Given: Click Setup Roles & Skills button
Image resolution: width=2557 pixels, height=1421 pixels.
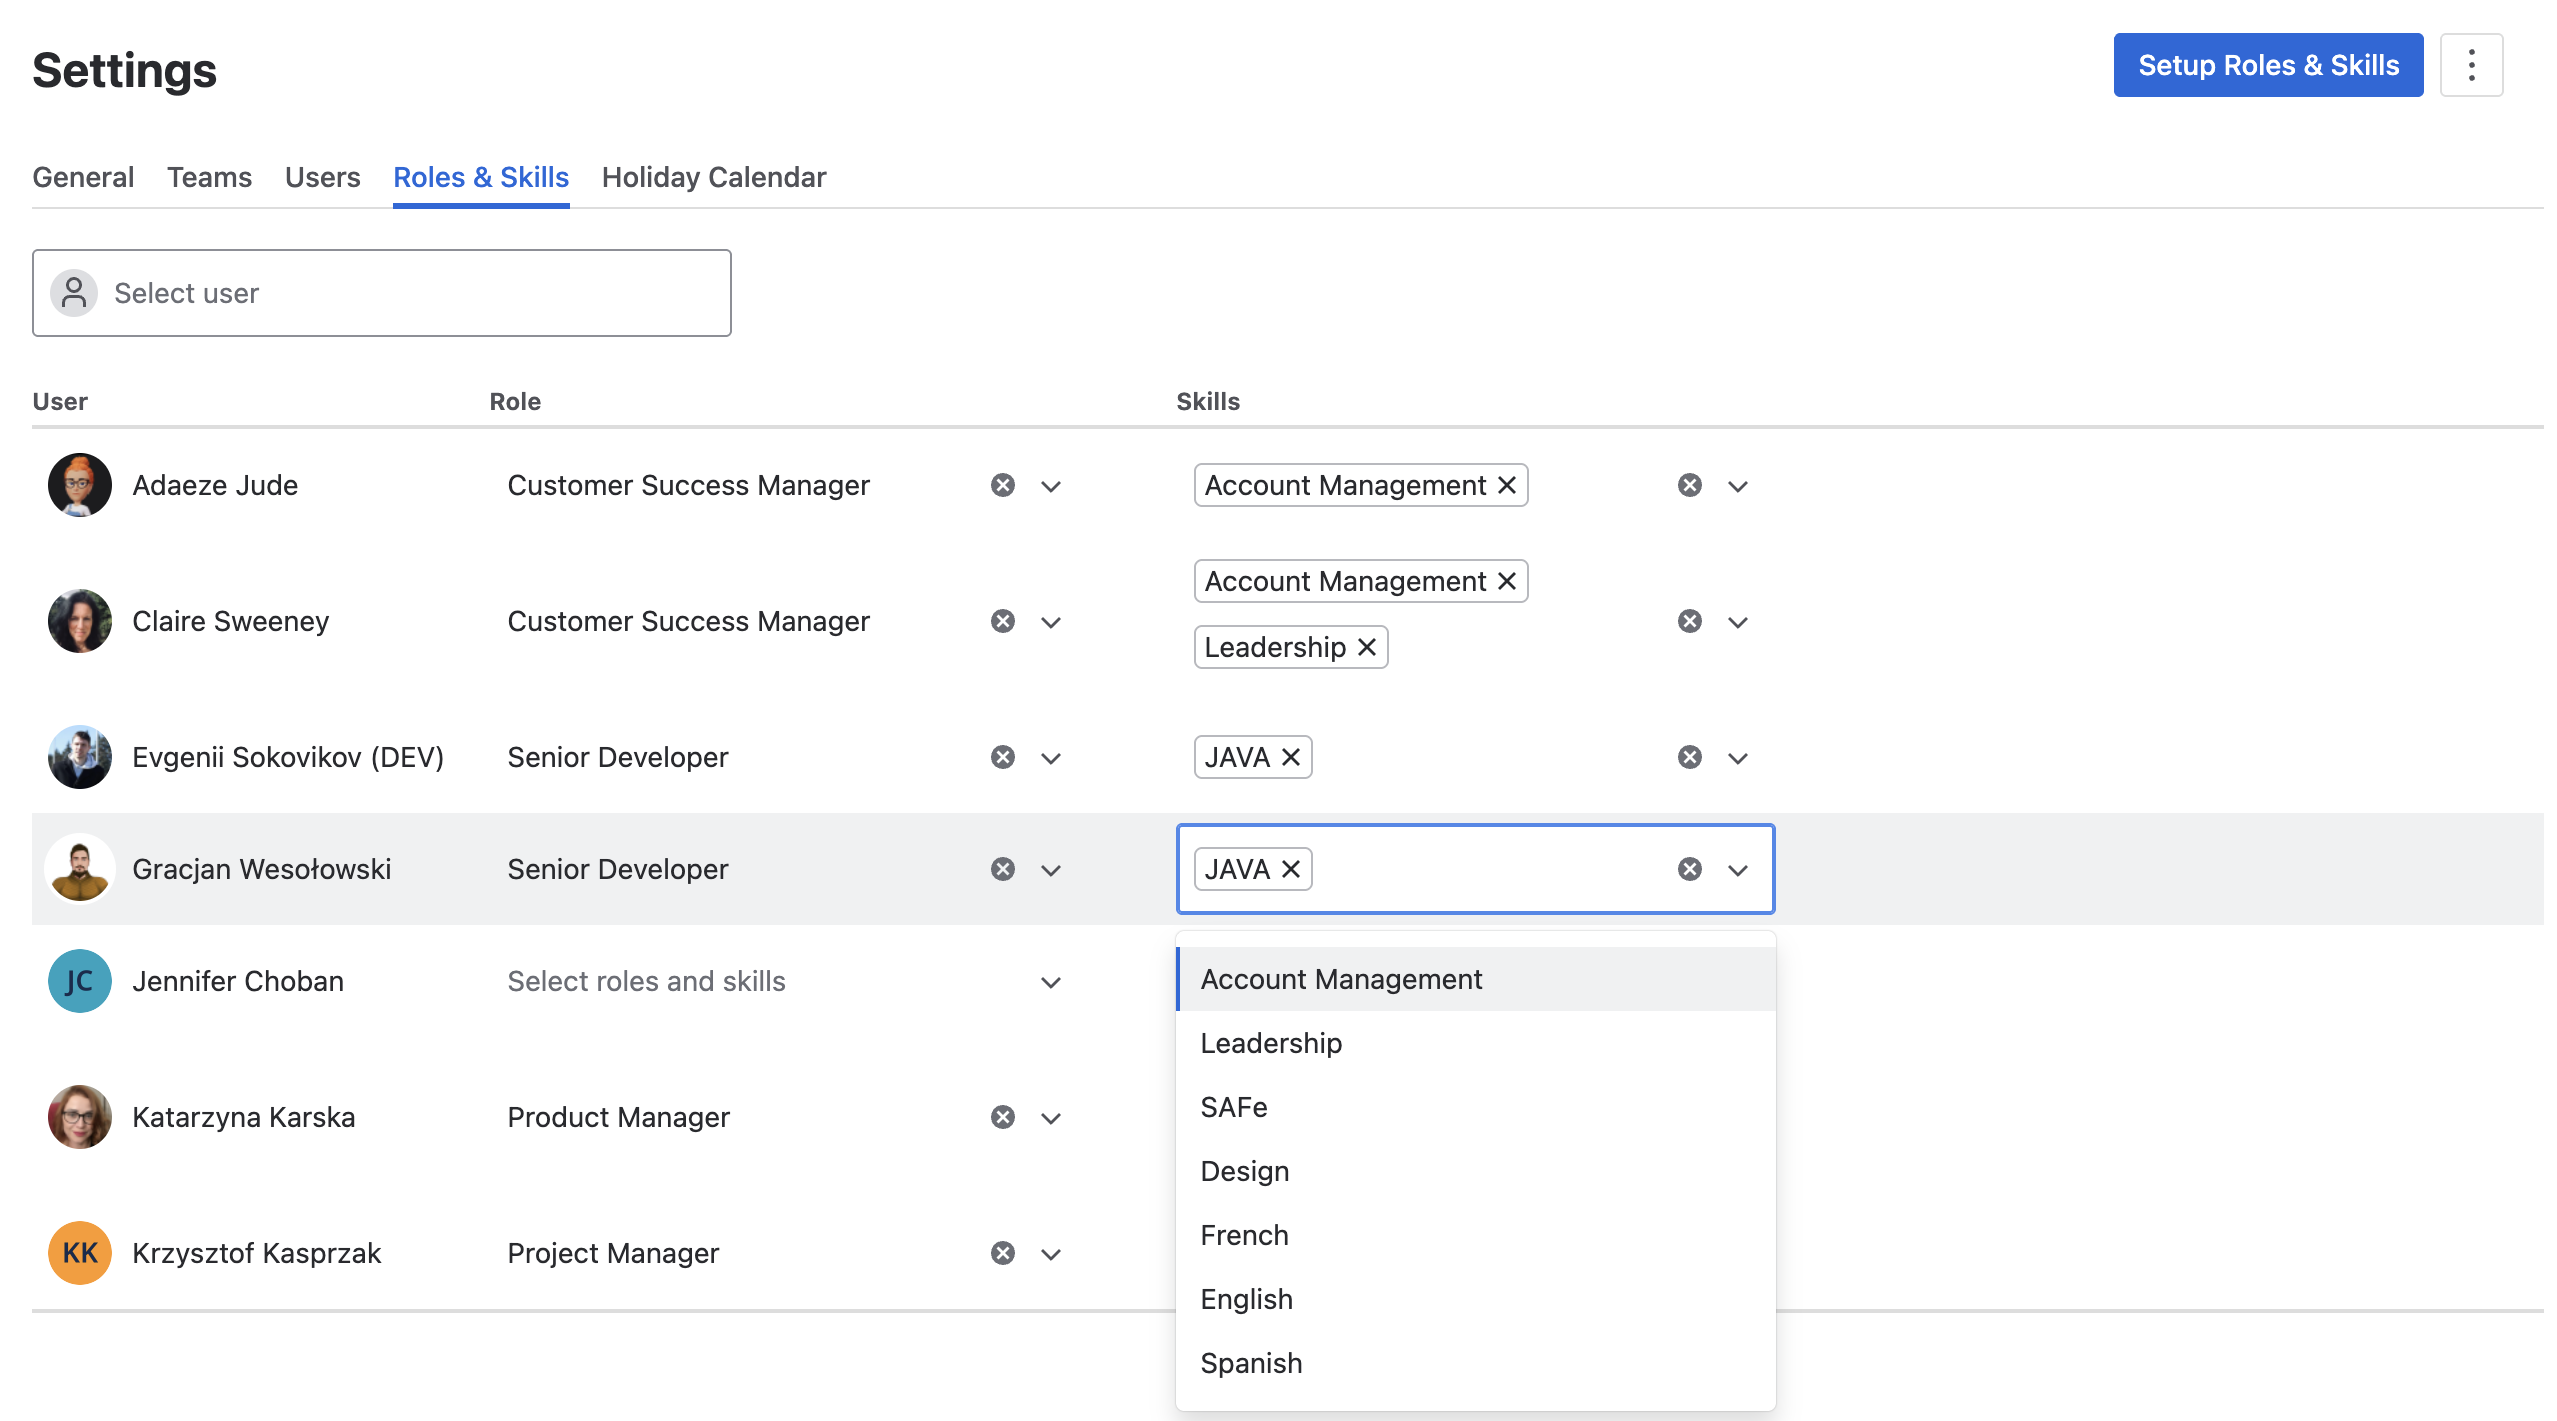Looking at the screenshot, I should tap(2267, 65).
